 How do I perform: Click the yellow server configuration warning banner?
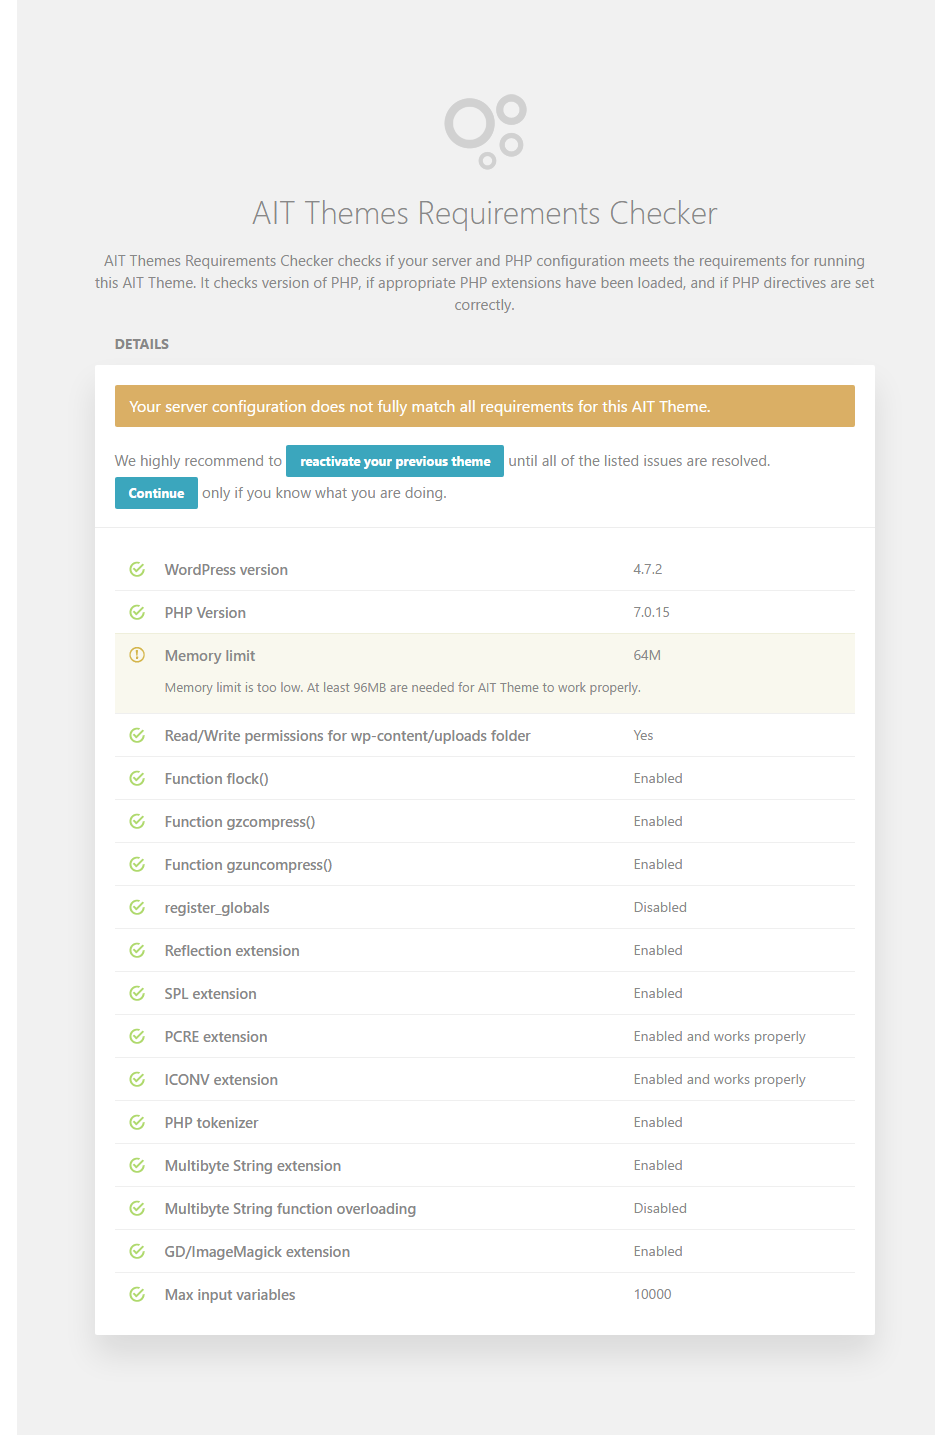tap(485, 406)
